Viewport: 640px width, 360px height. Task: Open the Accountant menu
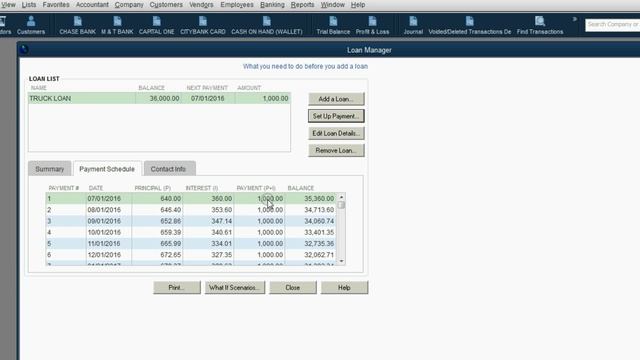92,5
